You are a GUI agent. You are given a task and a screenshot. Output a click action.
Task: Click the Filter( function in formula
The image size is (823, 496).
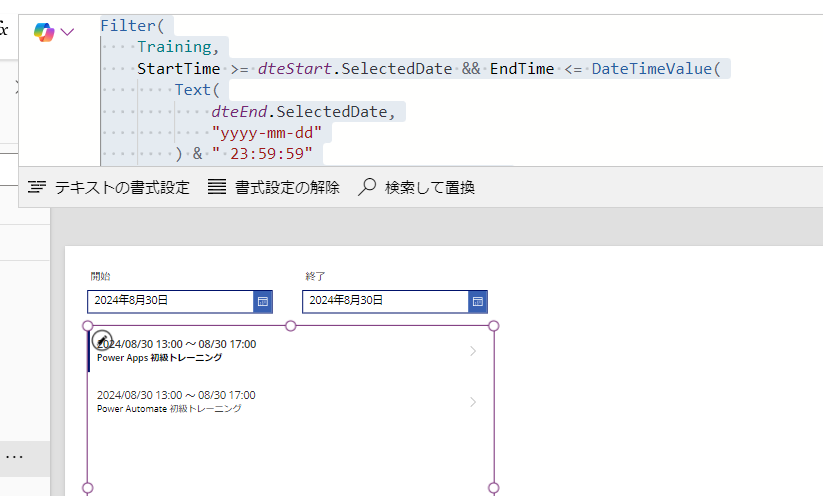point(132,26)
